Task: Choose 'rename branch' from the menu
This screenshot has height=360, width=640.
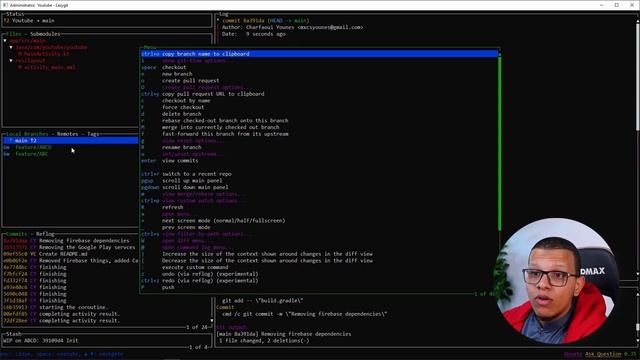Action: pos(182,147)
